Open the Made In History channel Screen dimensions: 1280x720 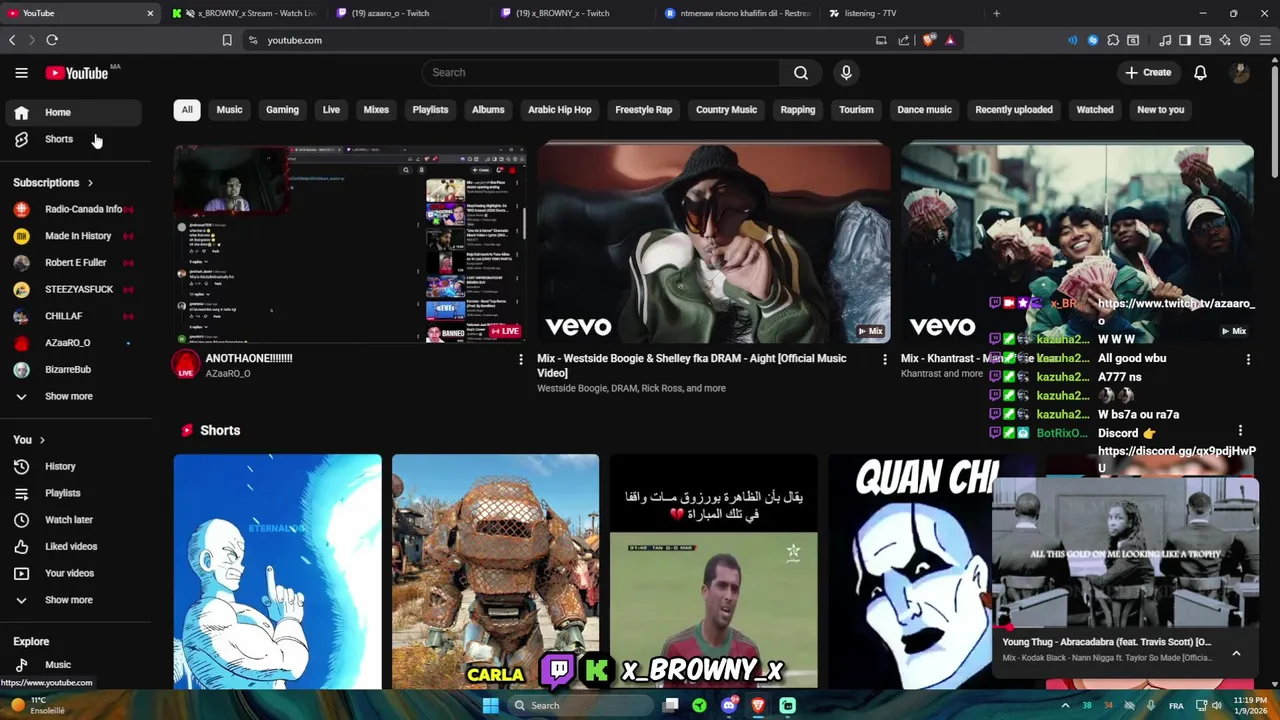click(72, 236)
